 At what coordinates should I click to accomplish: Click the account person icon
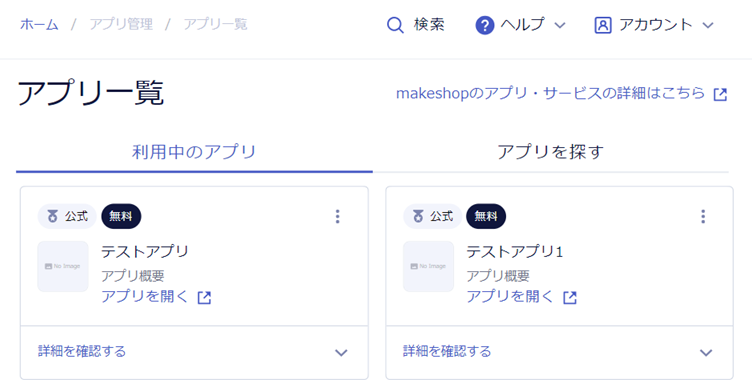[603, 25]
